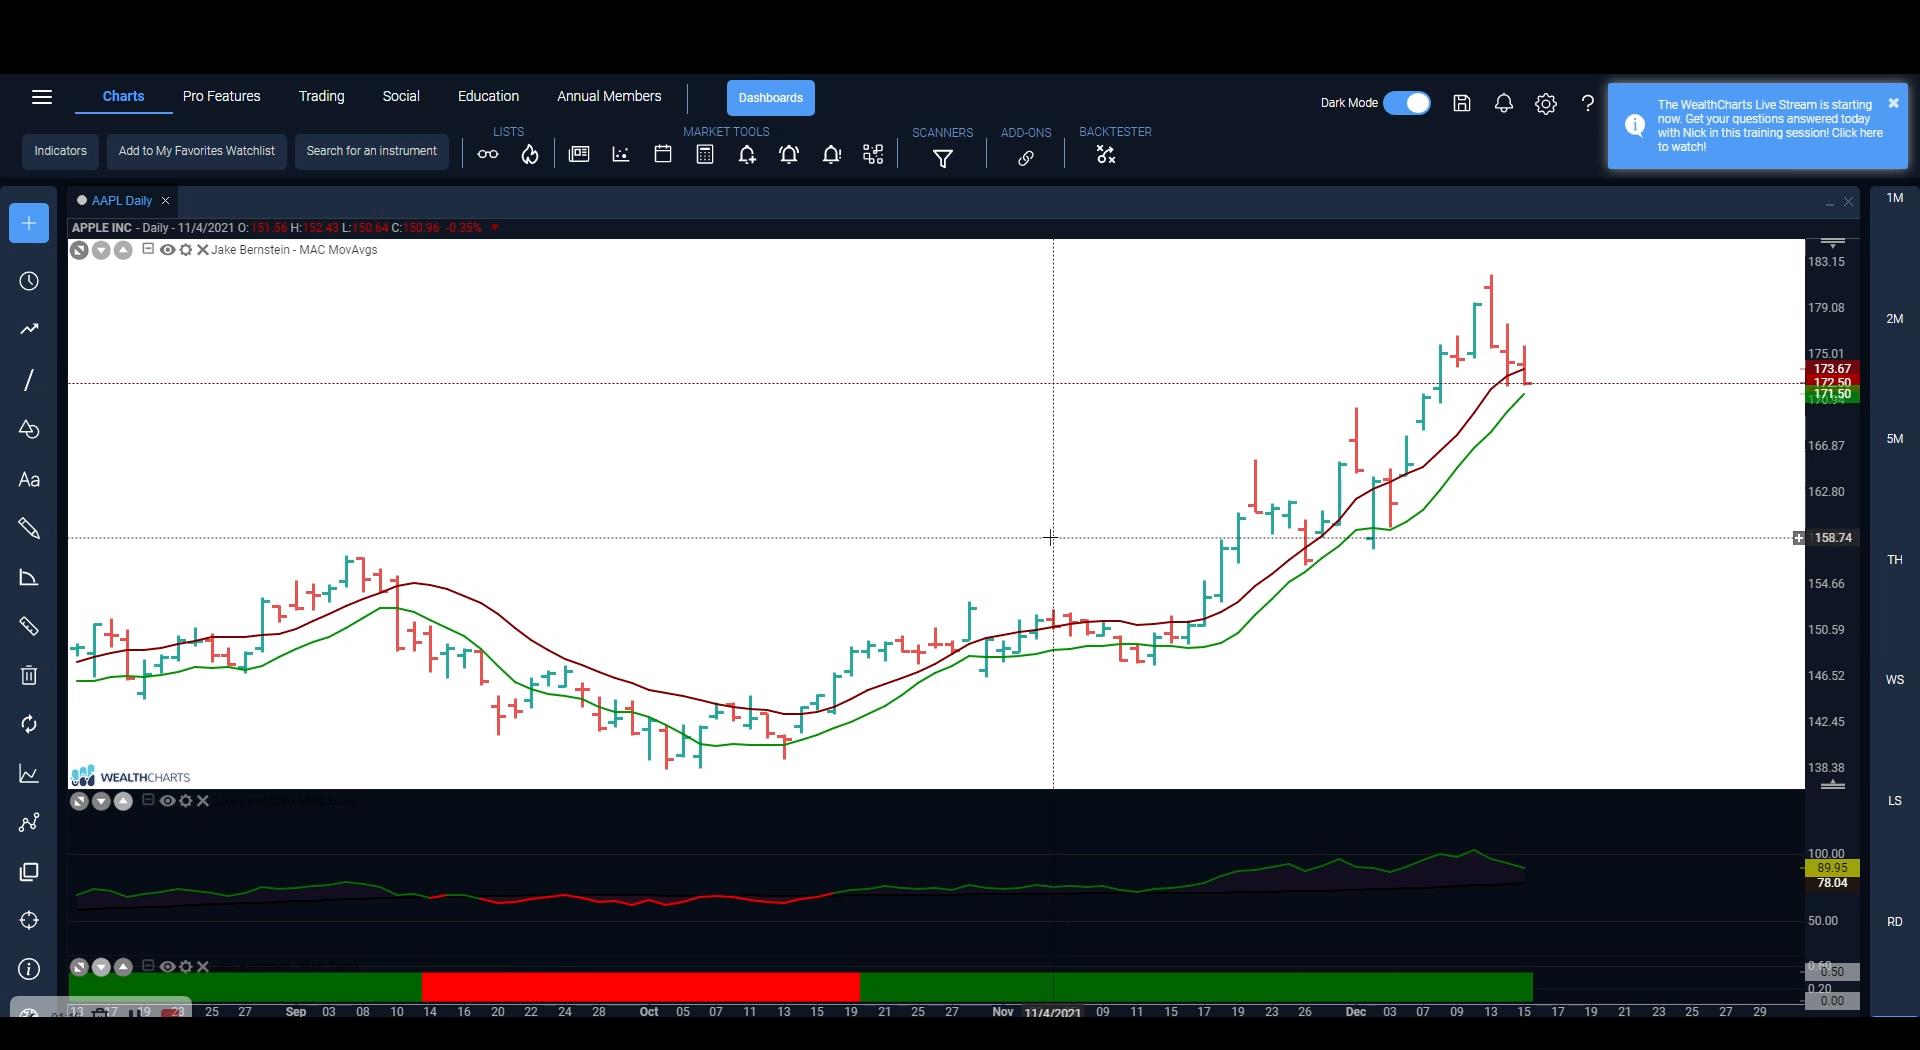Move the main price pane down
This screenshot has height=1050, width=1920.
point(101,250)
